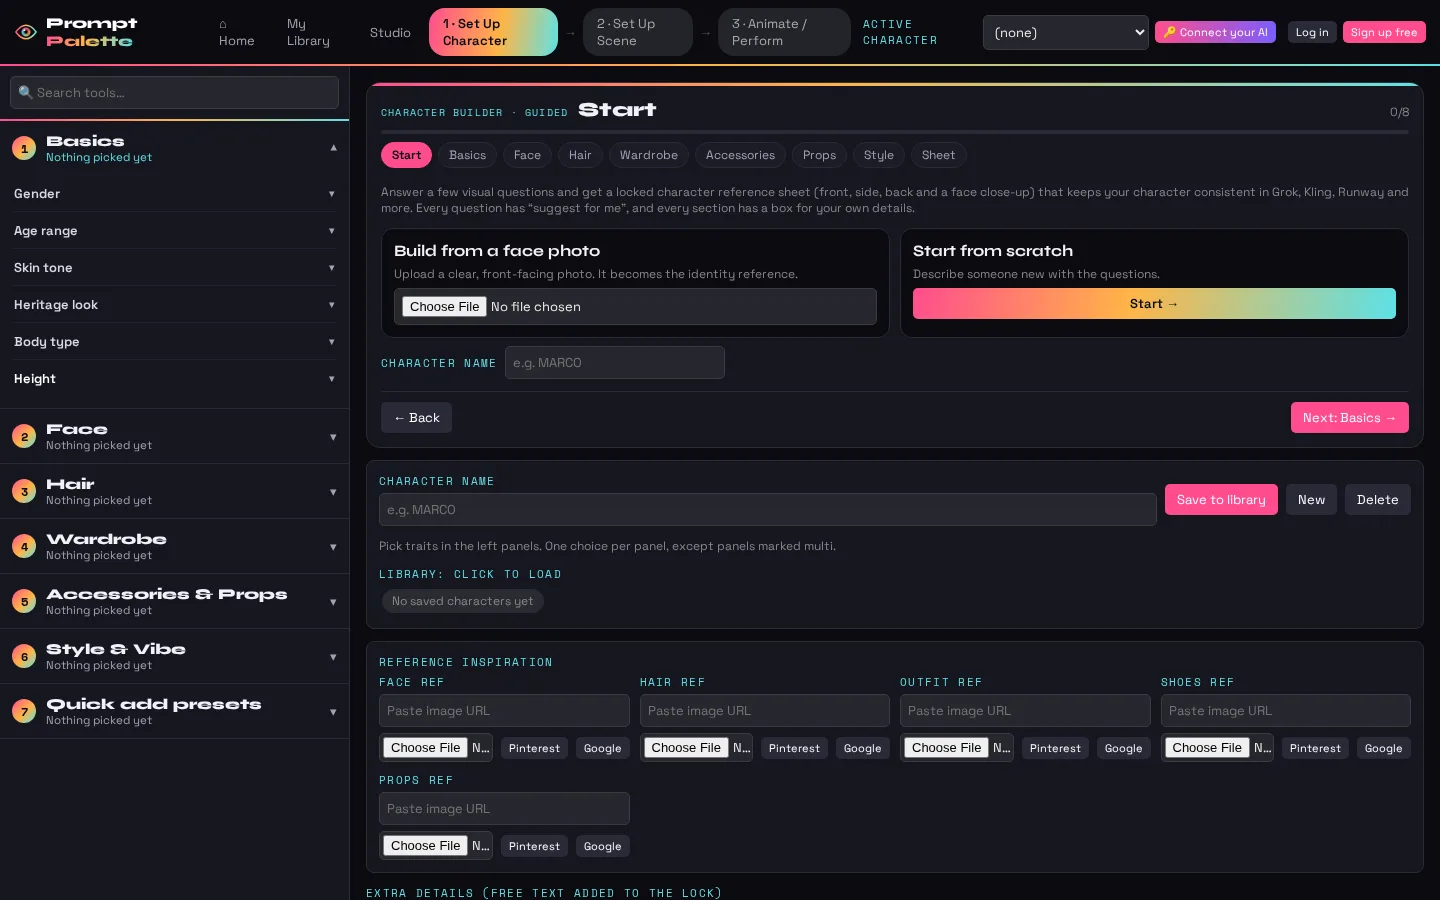The image size is (1440, 900).
Task: Open Studio in the top navigation
Action: coord(390,33)
